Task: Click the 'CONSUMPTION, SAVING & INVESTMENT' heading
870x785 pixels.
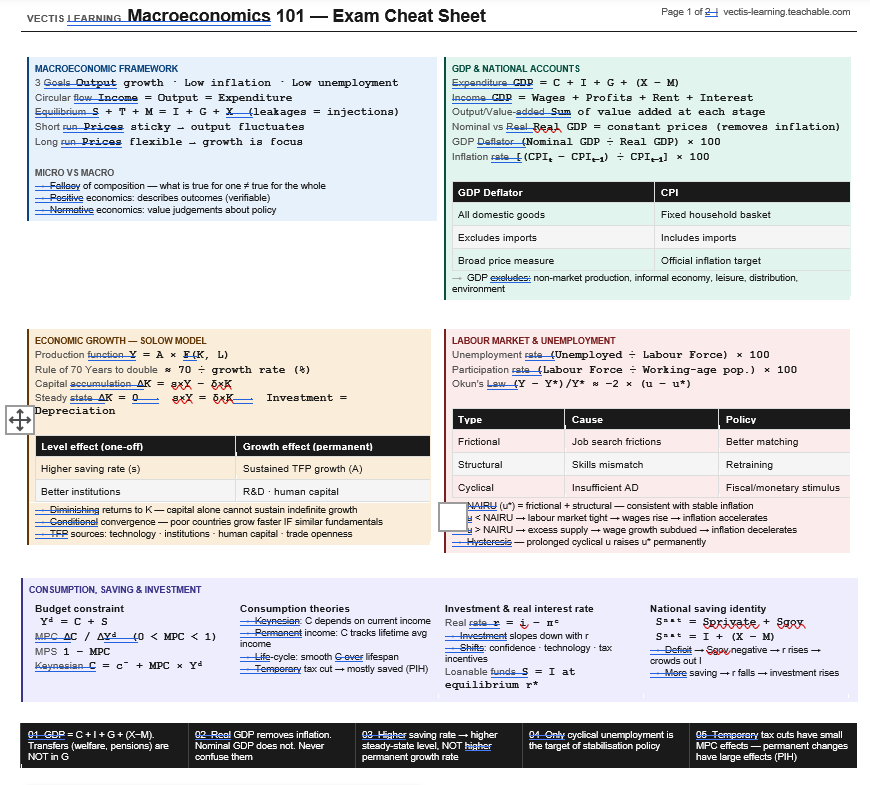Action: 115,590
